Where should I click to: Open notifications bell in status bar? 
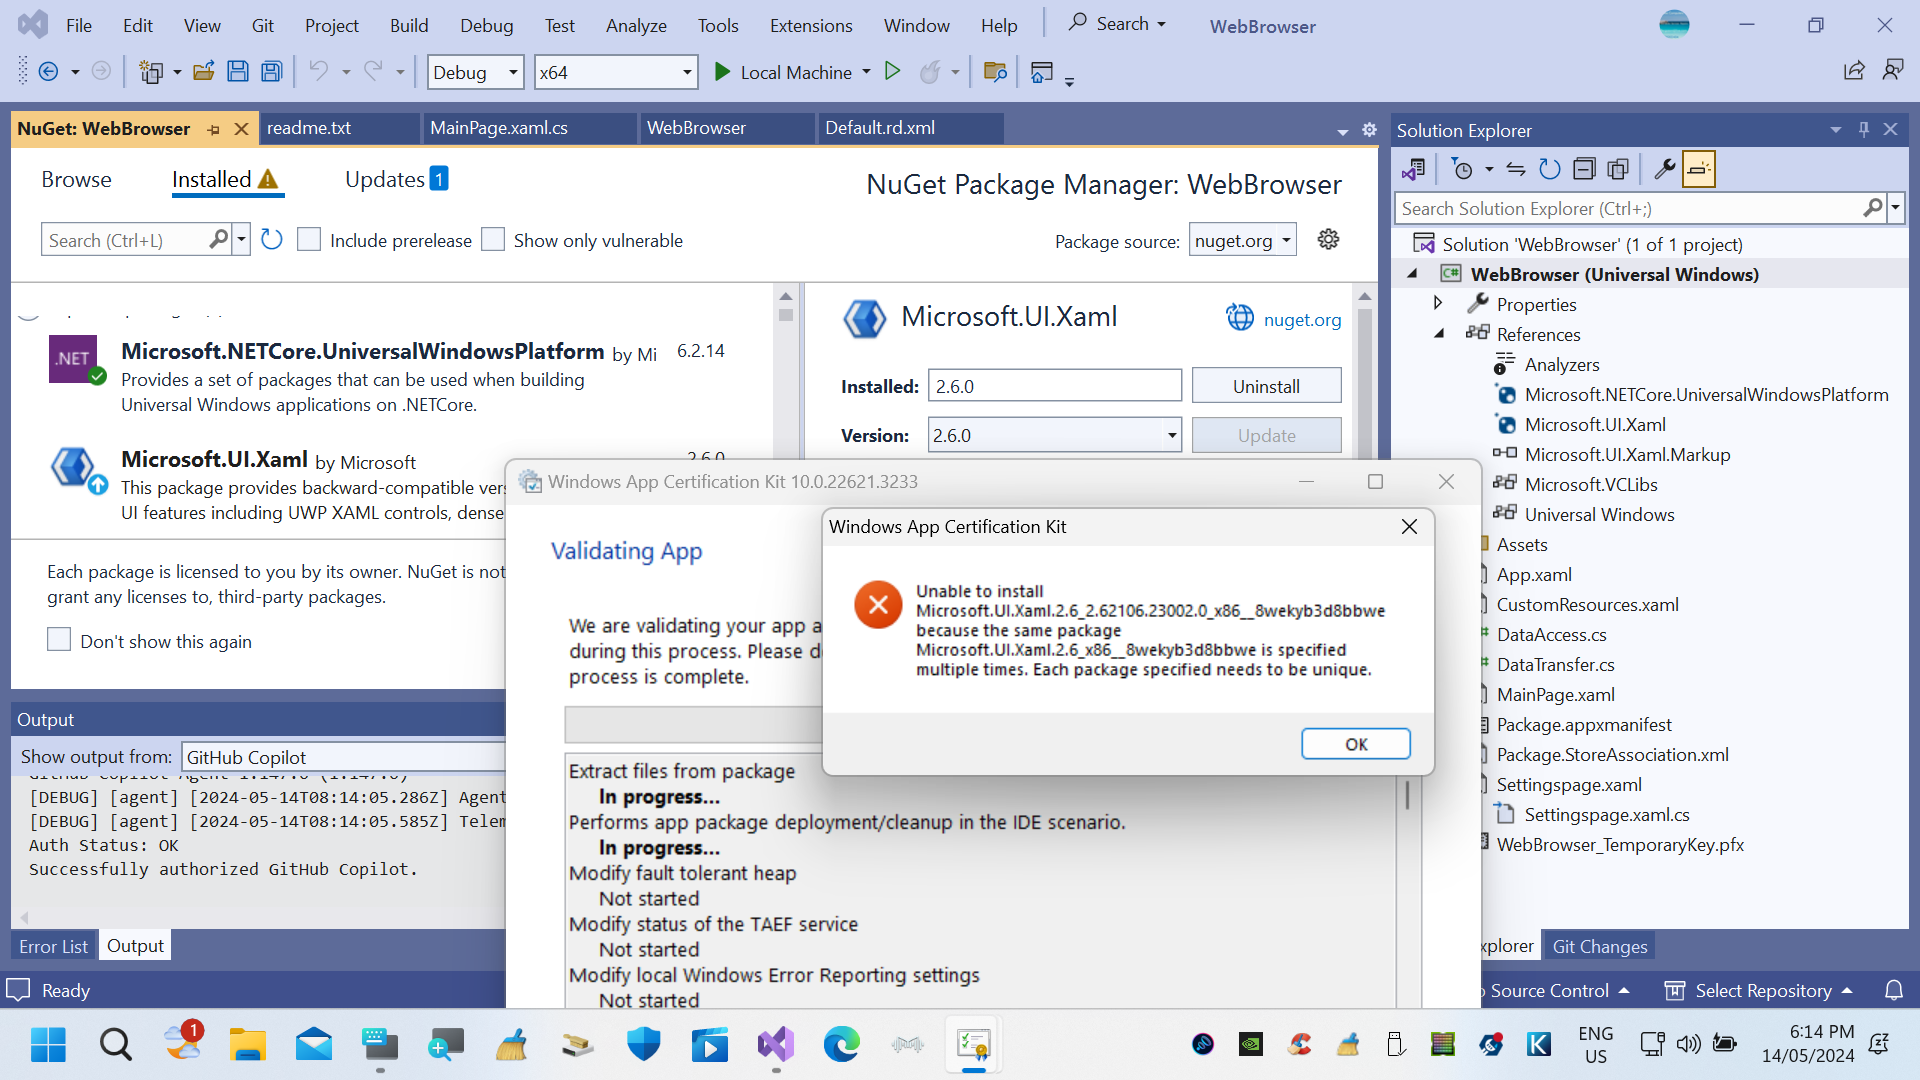click(x=1894, y=990)
